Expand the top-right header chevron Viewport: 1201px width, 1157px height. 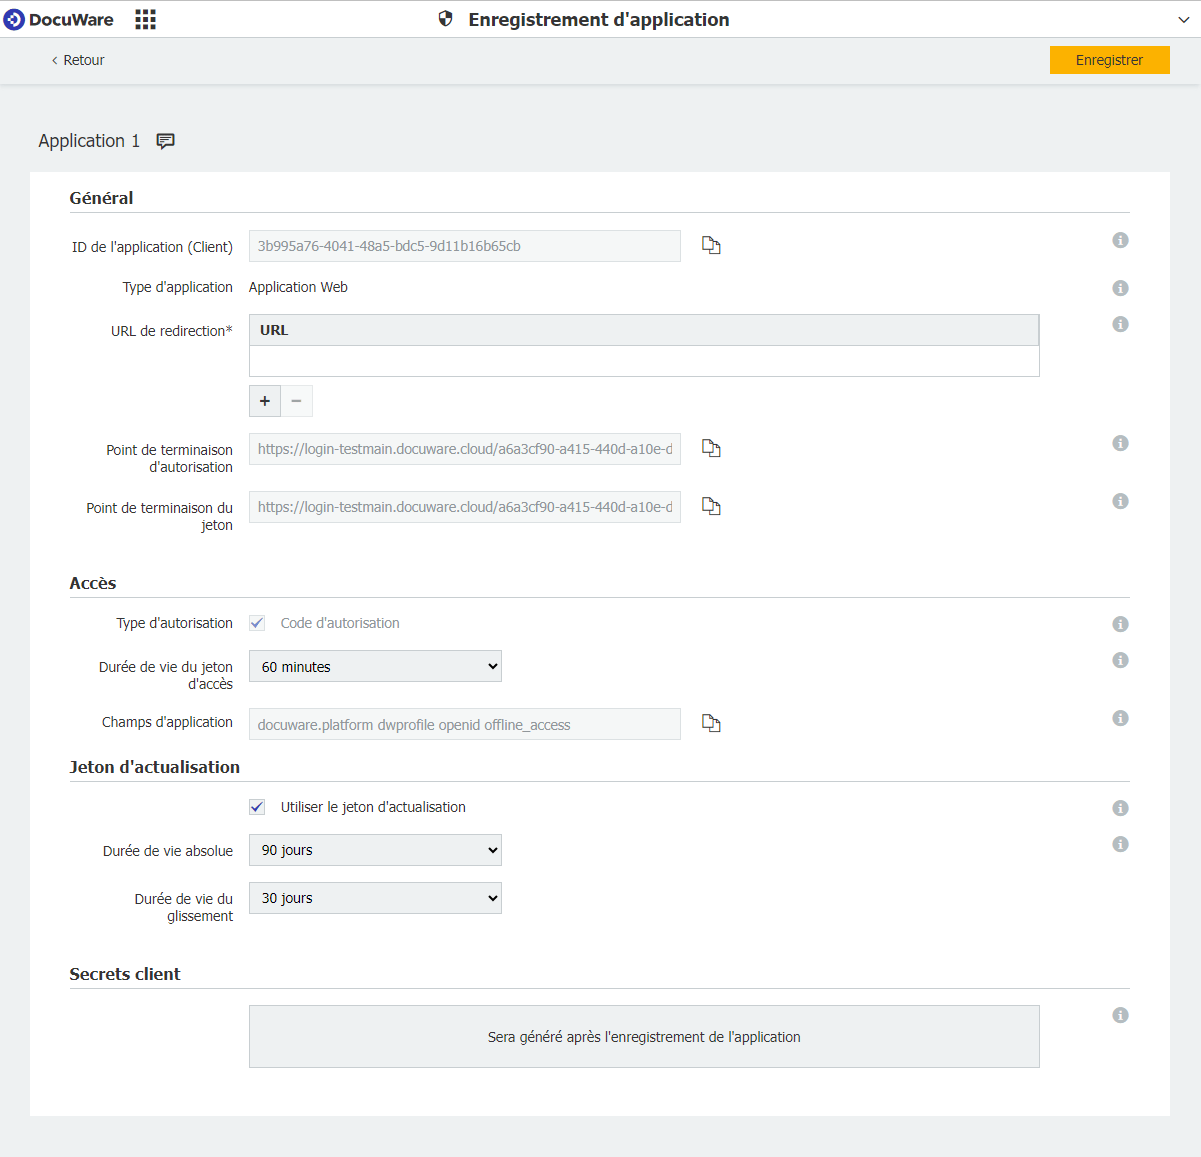pos(1183,20)
